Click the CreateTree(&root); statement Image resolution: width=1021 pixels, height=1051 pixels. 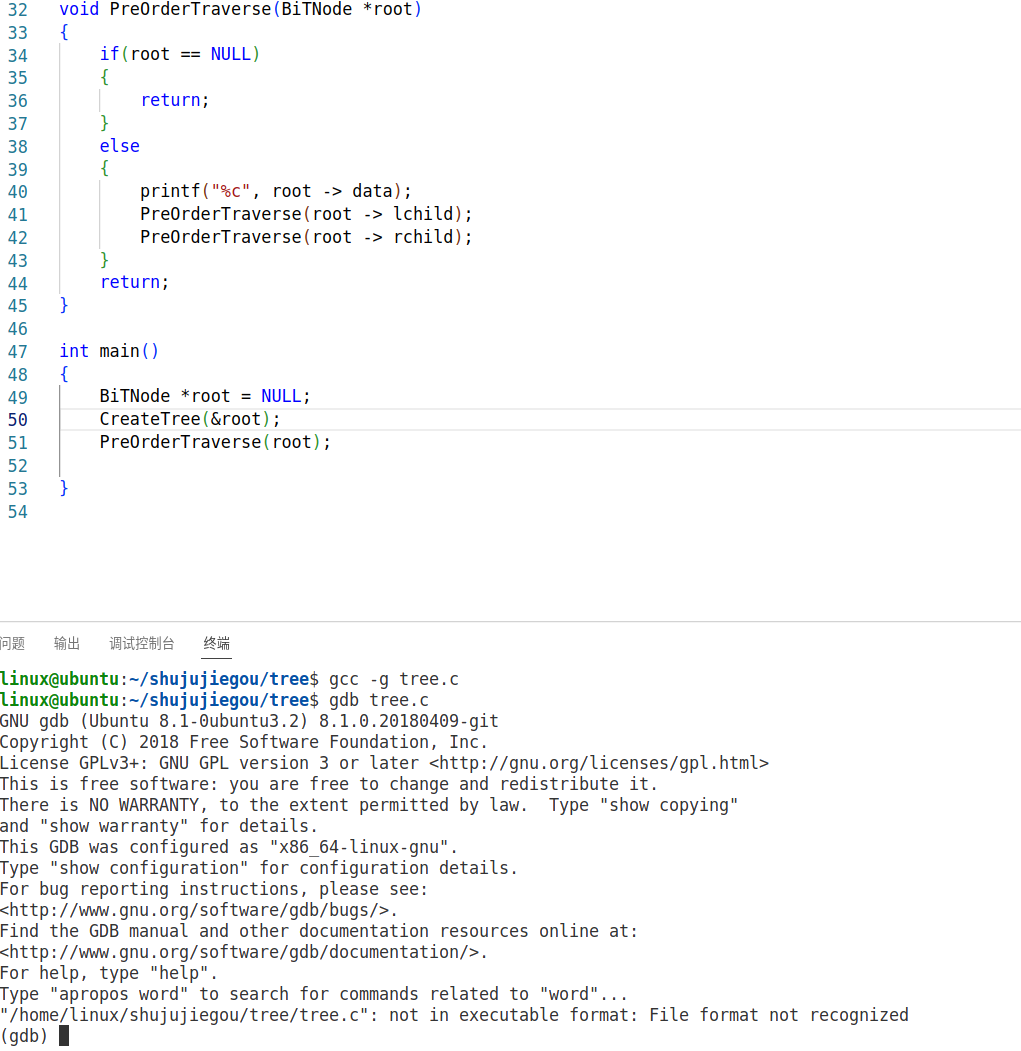(x=190, y=419)
